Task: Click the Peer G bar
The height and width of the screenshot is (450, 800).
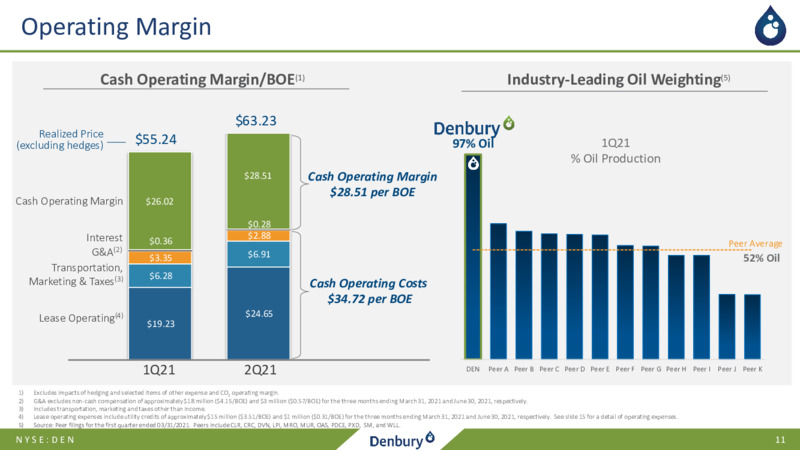Action: point(651,303)
